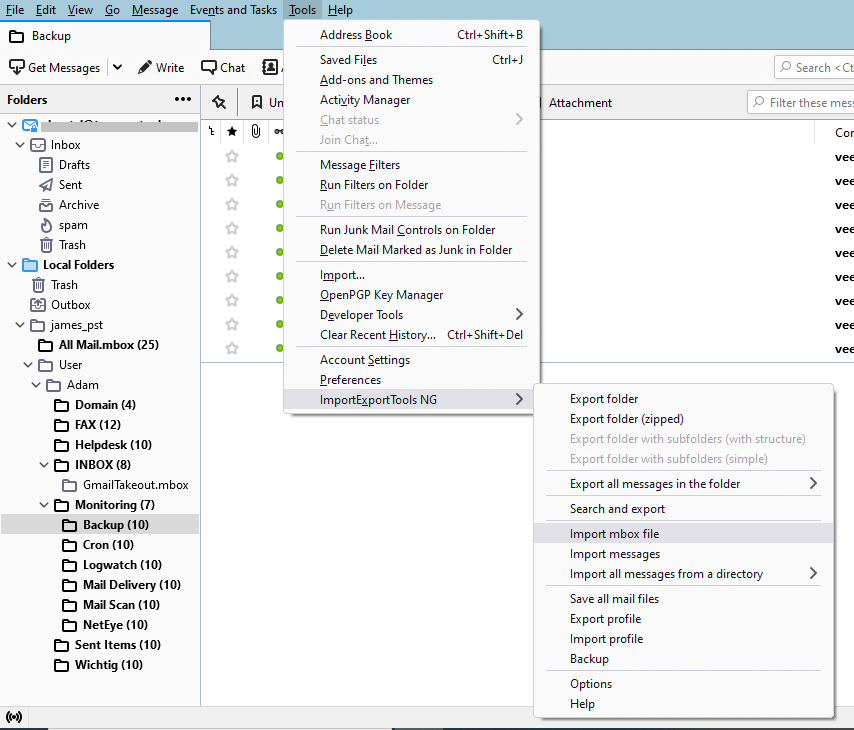Sort messages by the attachment paperclip column icon

point(254,131)
